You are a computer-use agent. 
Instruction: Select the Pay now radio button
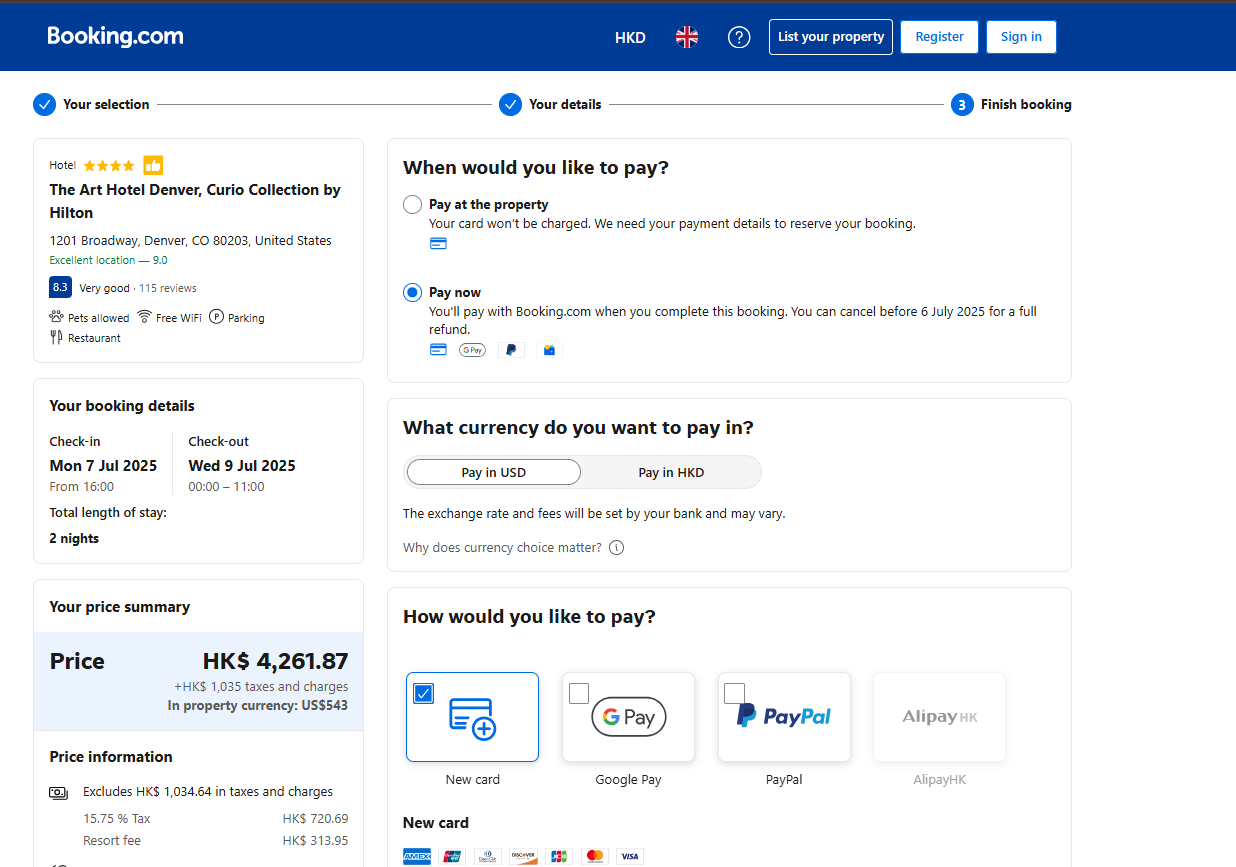pyautogui.click(x=412, y=293)
